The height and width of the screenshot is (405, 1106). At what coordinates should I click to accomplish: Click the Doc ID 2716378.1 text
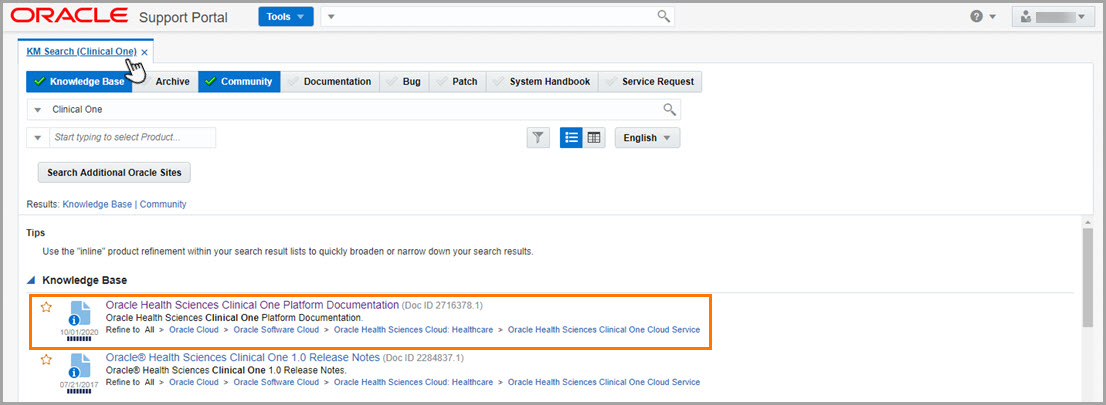click(x=442, y=306)
